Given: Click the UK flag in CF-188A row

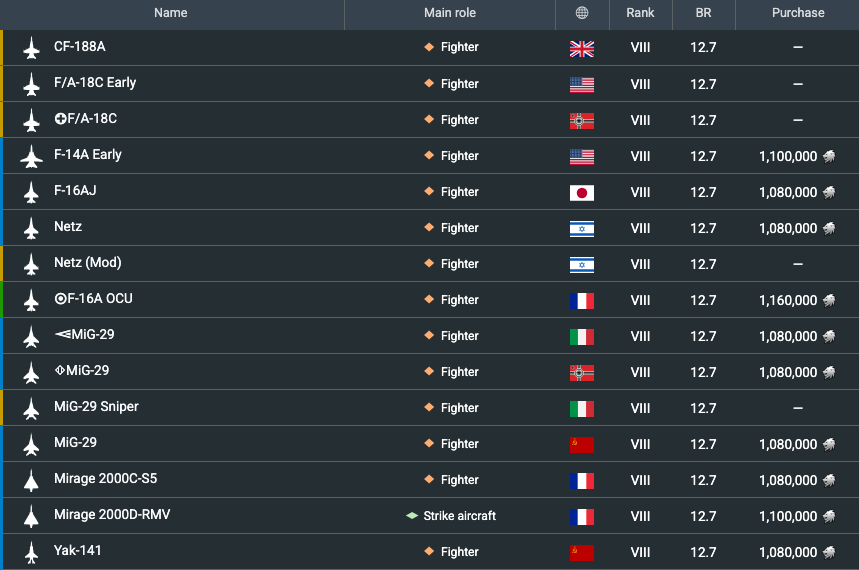Looking at the screenshot, I should pos(582,48).
